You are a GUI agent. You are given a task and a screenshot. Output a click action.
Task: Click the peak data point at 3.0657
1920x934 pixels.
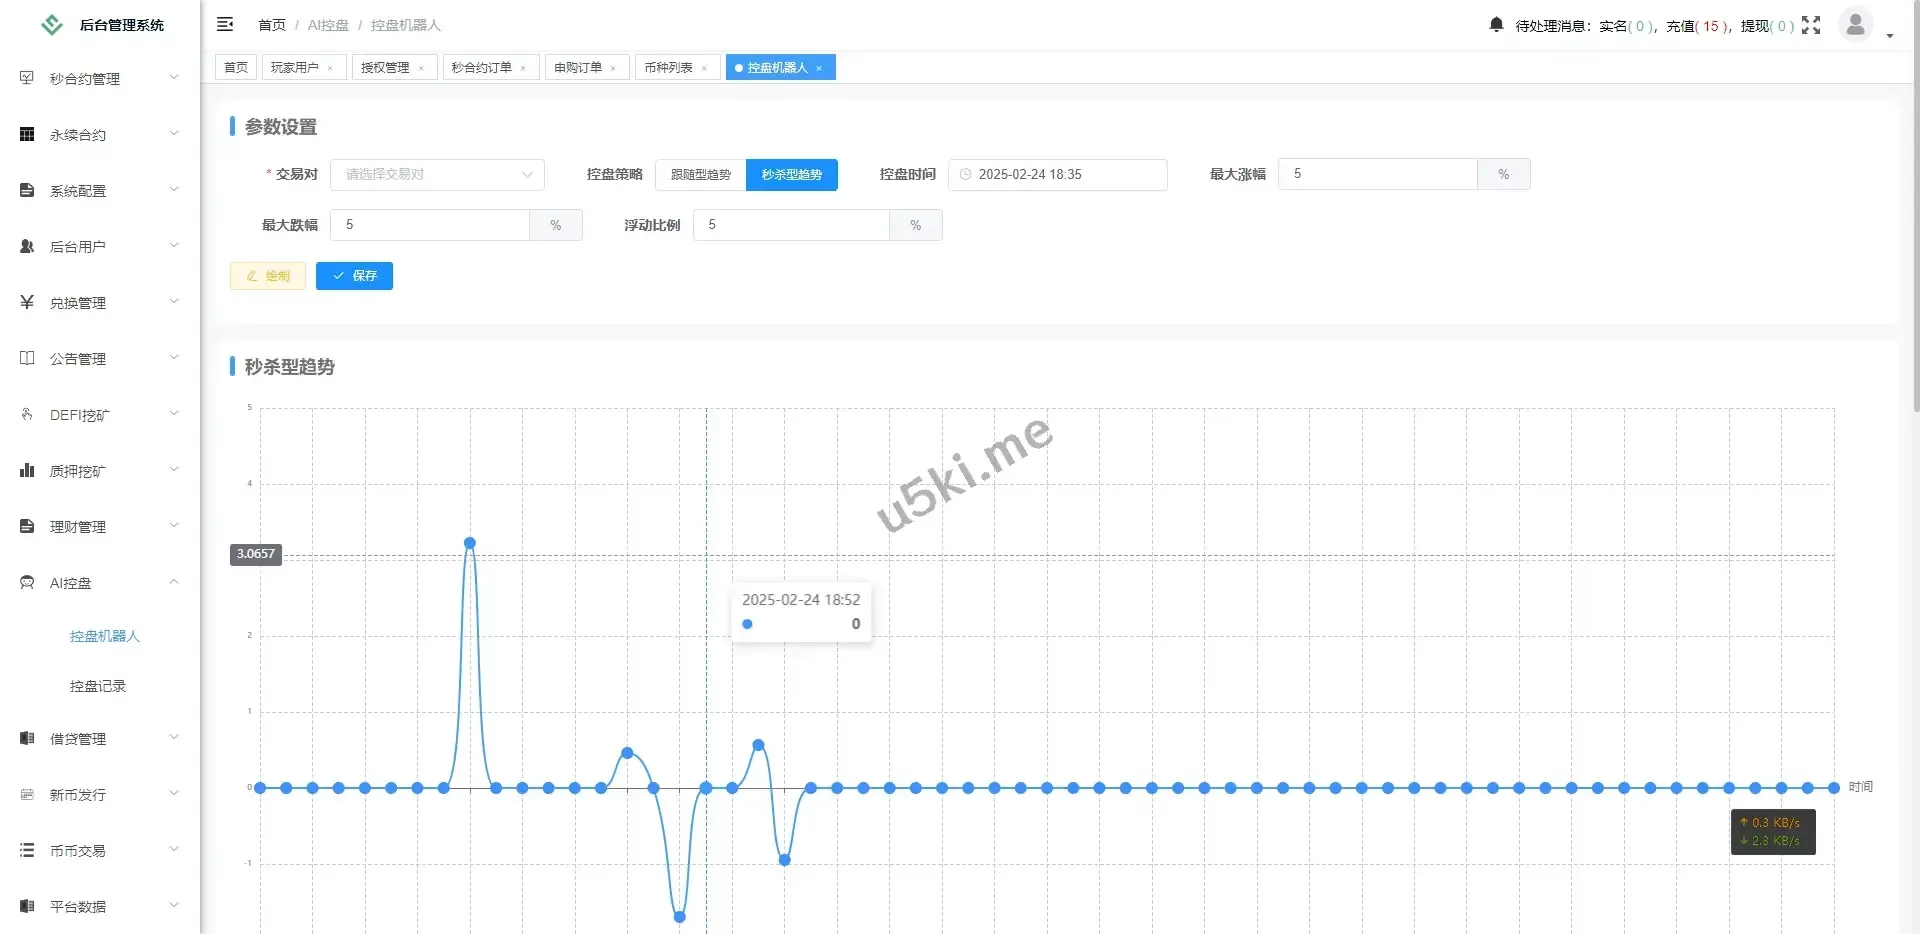point(470,543)
